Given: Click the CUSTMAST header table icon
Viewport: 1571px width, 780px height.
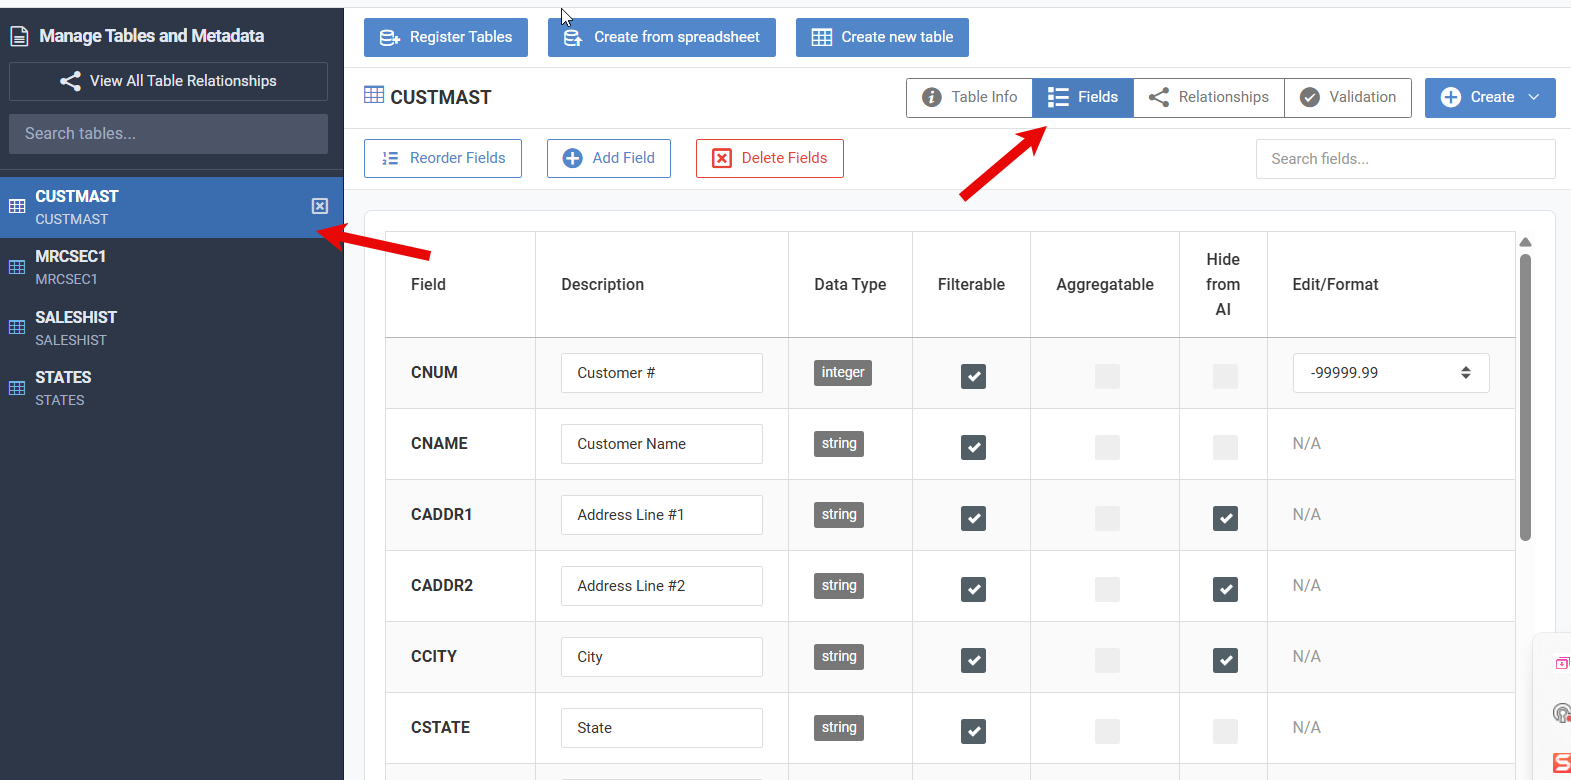Looking at the screenshot, I should tap(374, 95).
